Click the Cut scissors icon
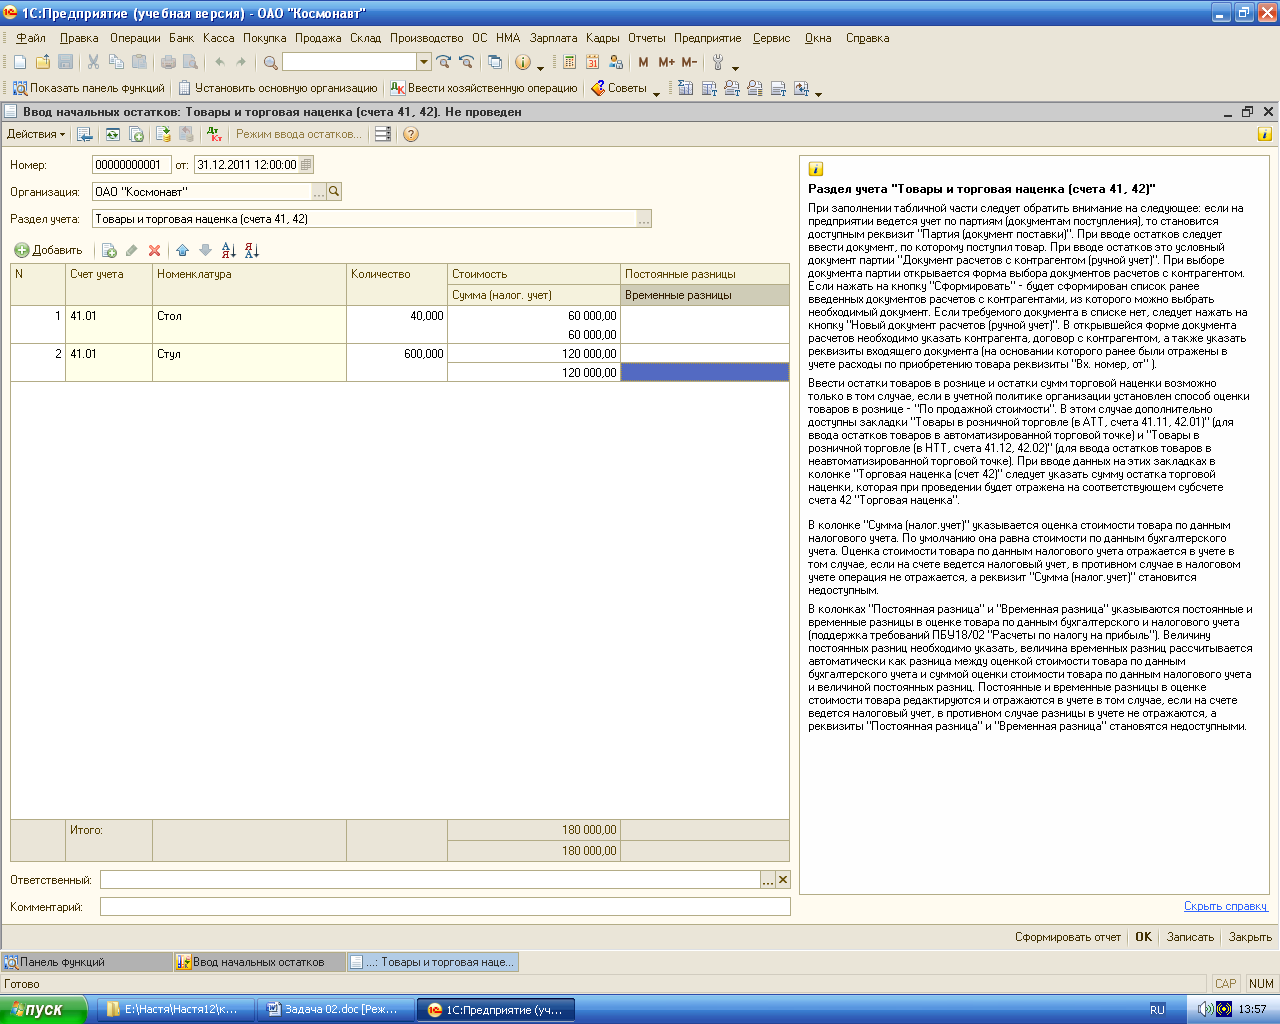 [93, 62]
